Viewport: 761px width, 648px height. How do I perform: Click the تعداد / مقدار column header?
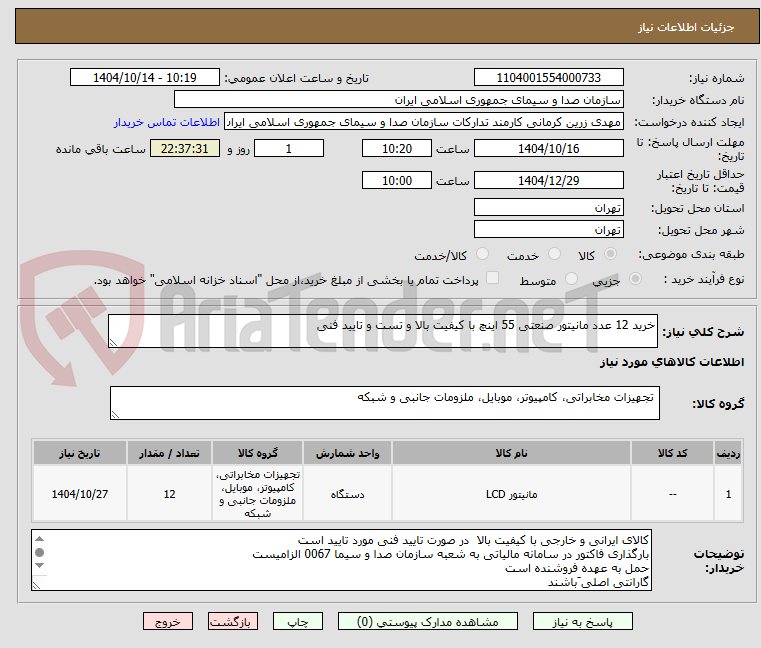coord(169,453)
